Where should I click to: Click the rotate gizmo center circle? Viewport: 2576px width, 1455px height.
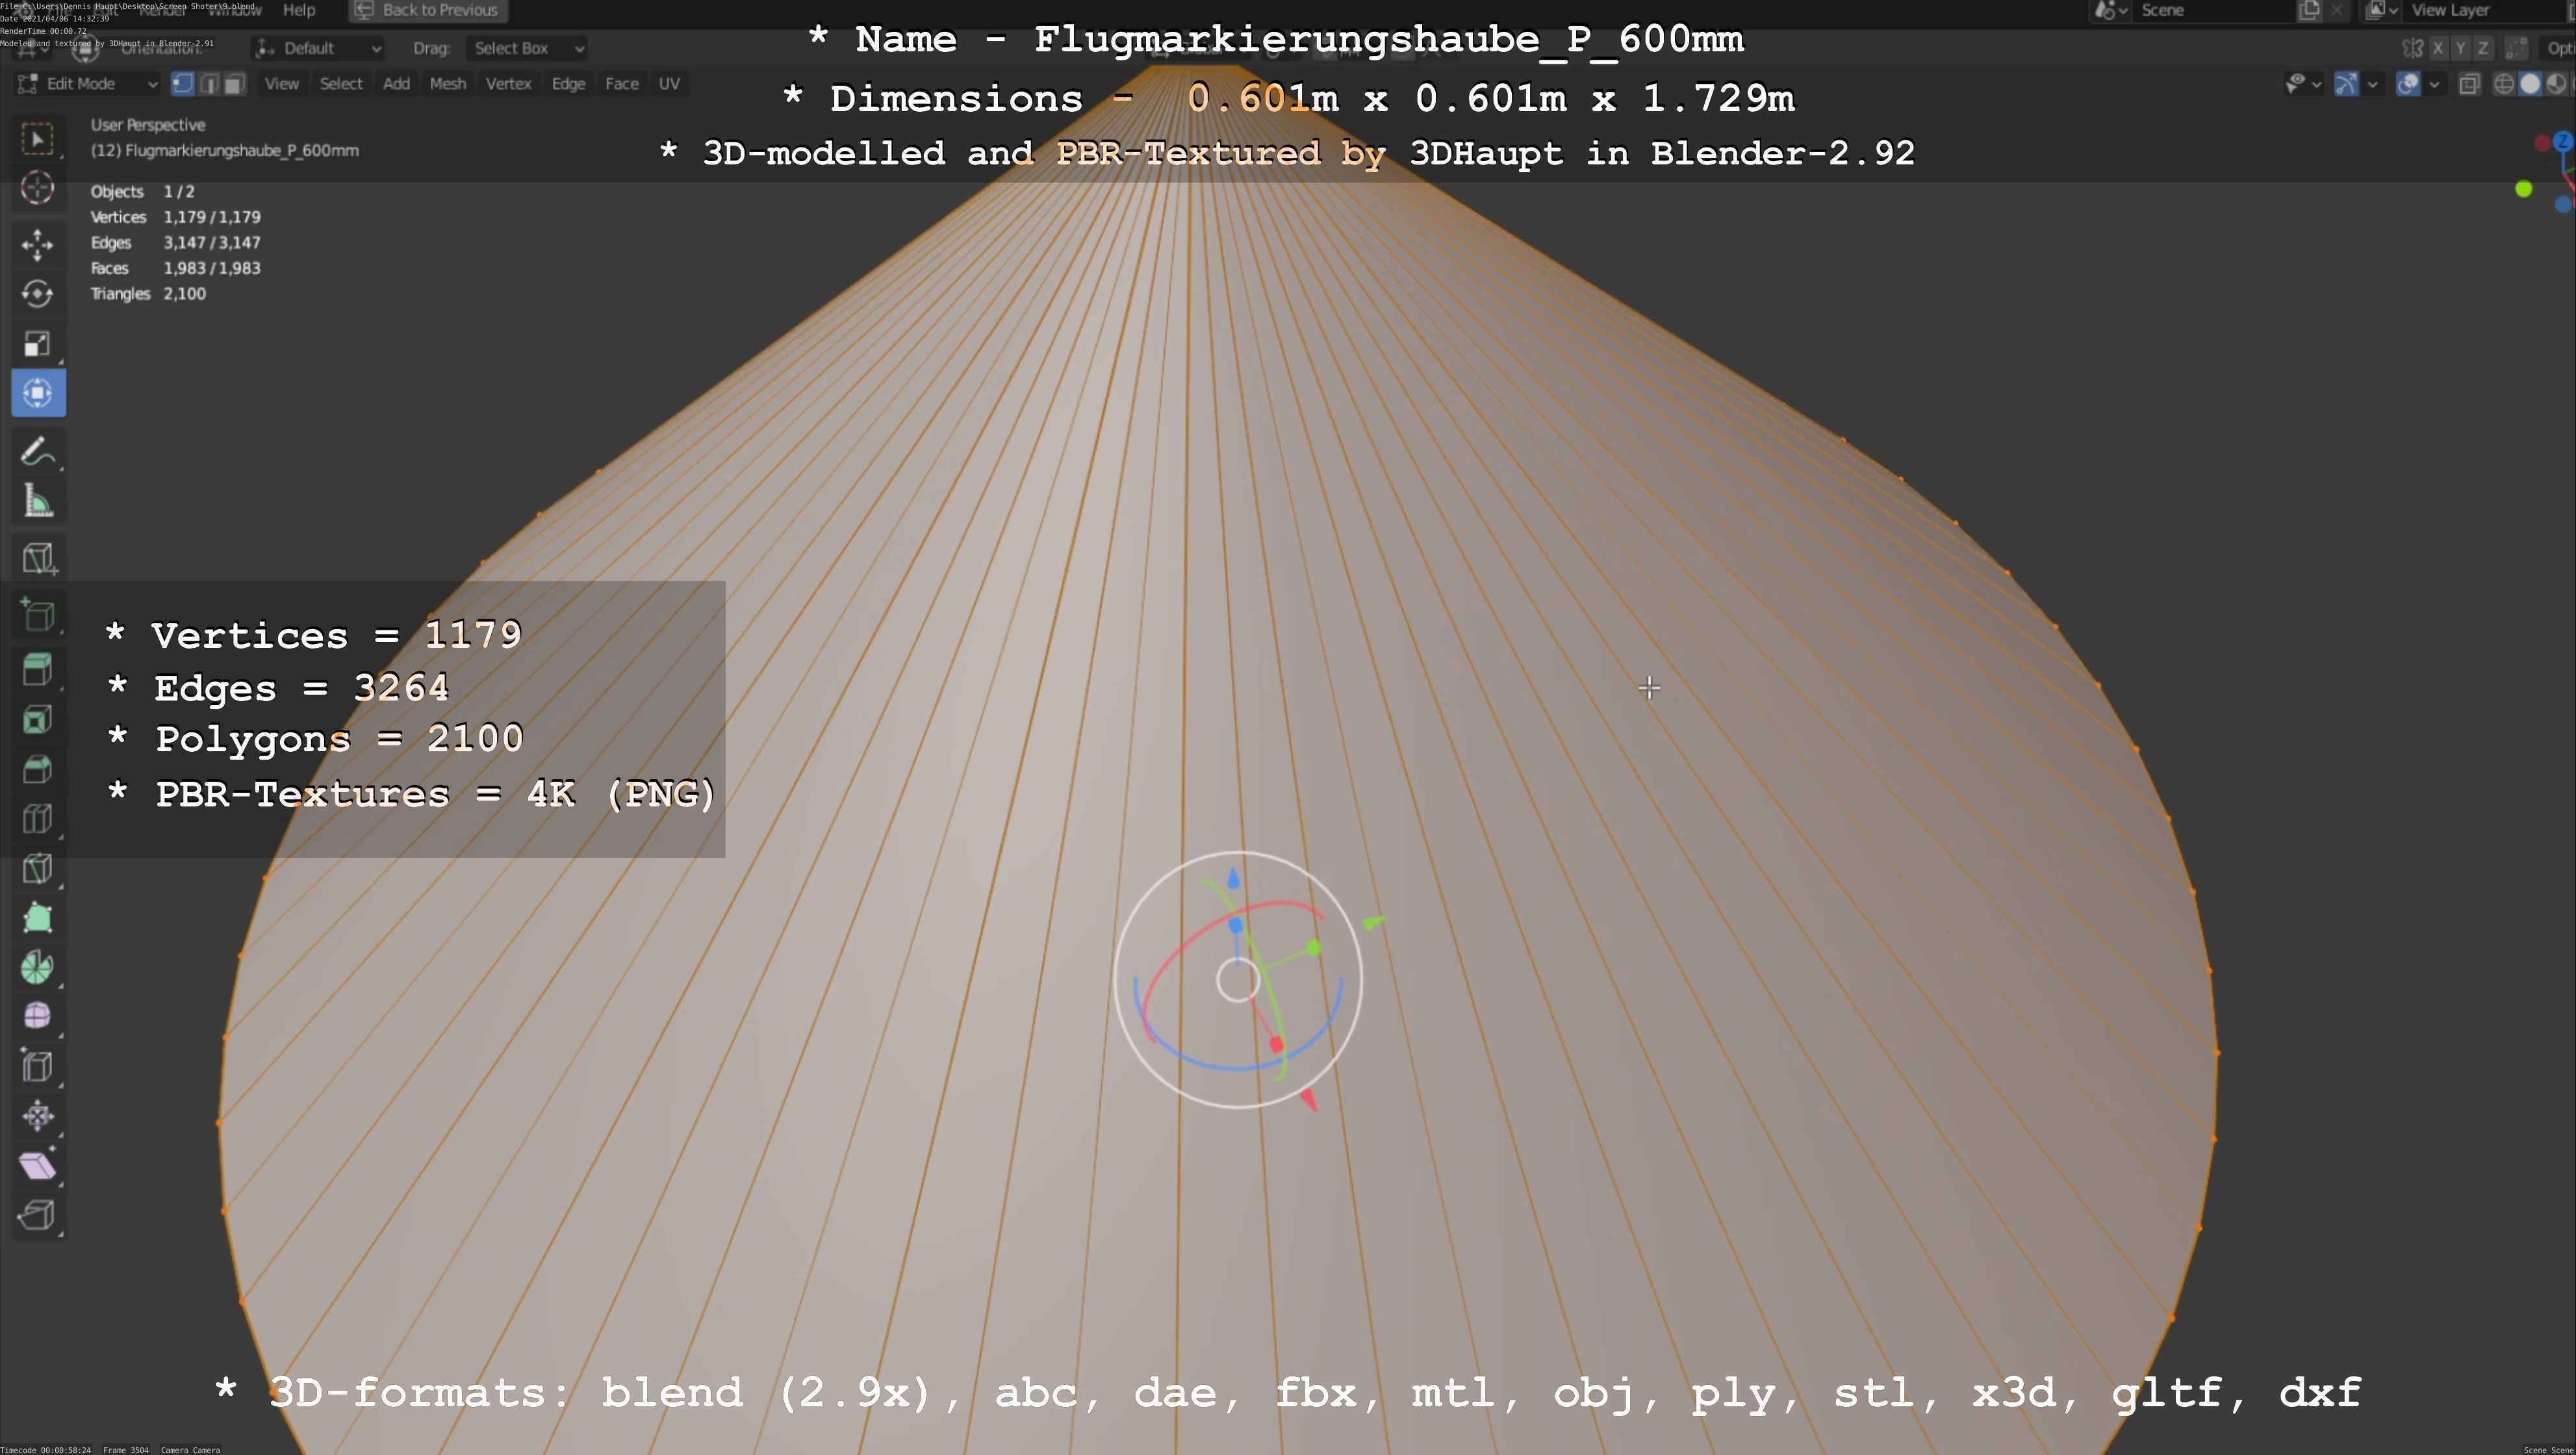coord(1238,981)
